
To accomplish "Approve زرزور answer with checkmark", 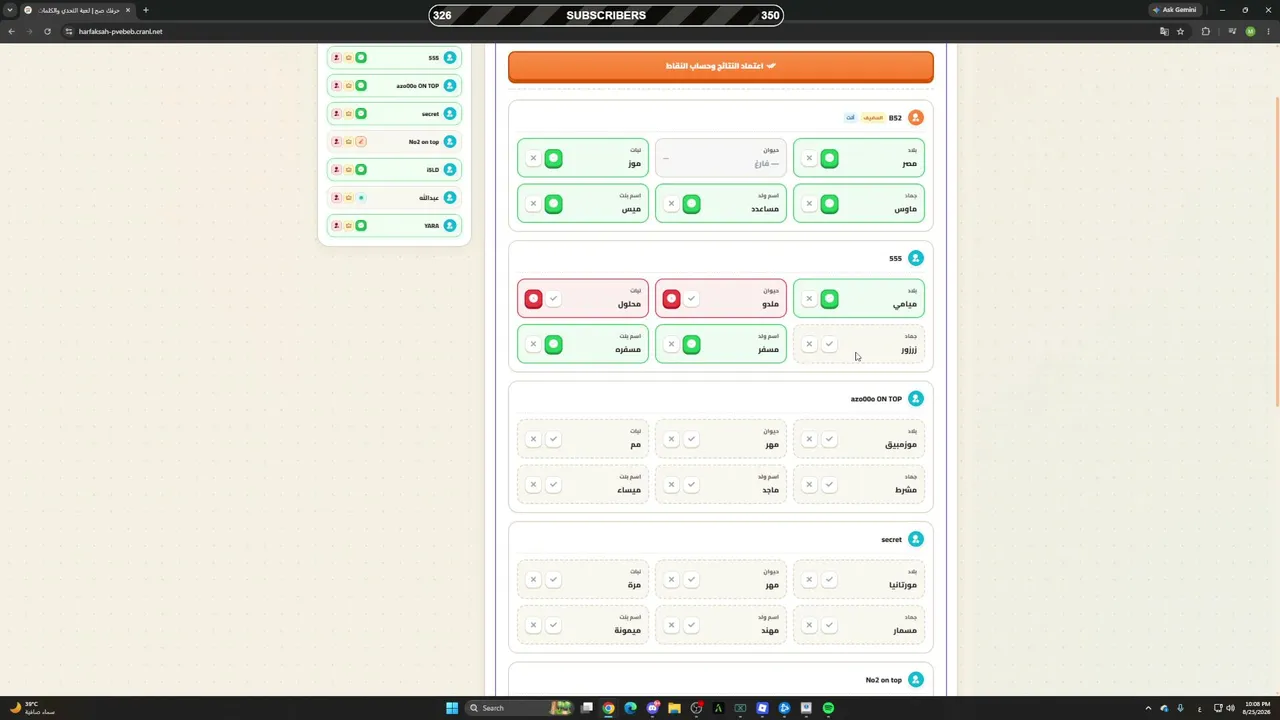I will [x=829, y=344].
